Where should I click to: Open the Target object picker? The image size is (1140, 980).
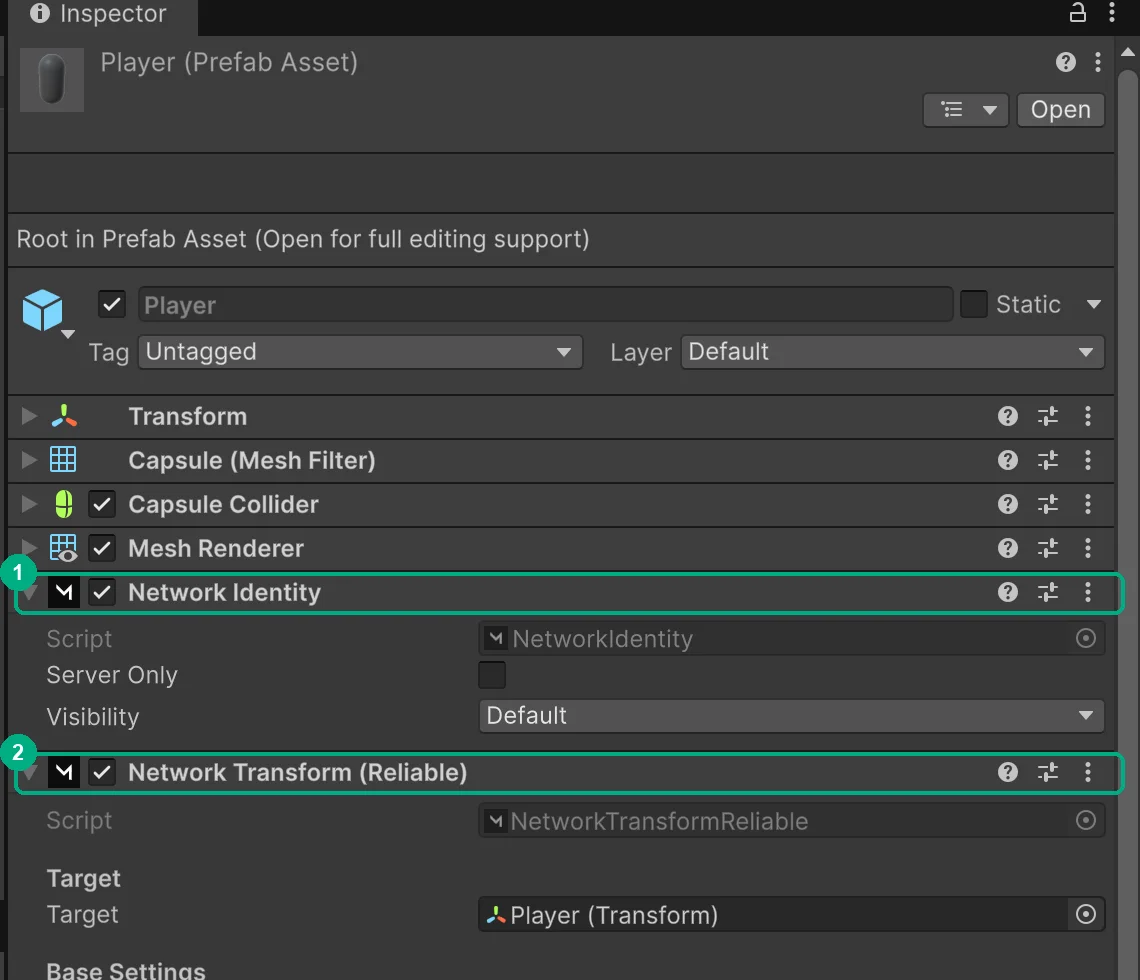tap(1085, 915)
